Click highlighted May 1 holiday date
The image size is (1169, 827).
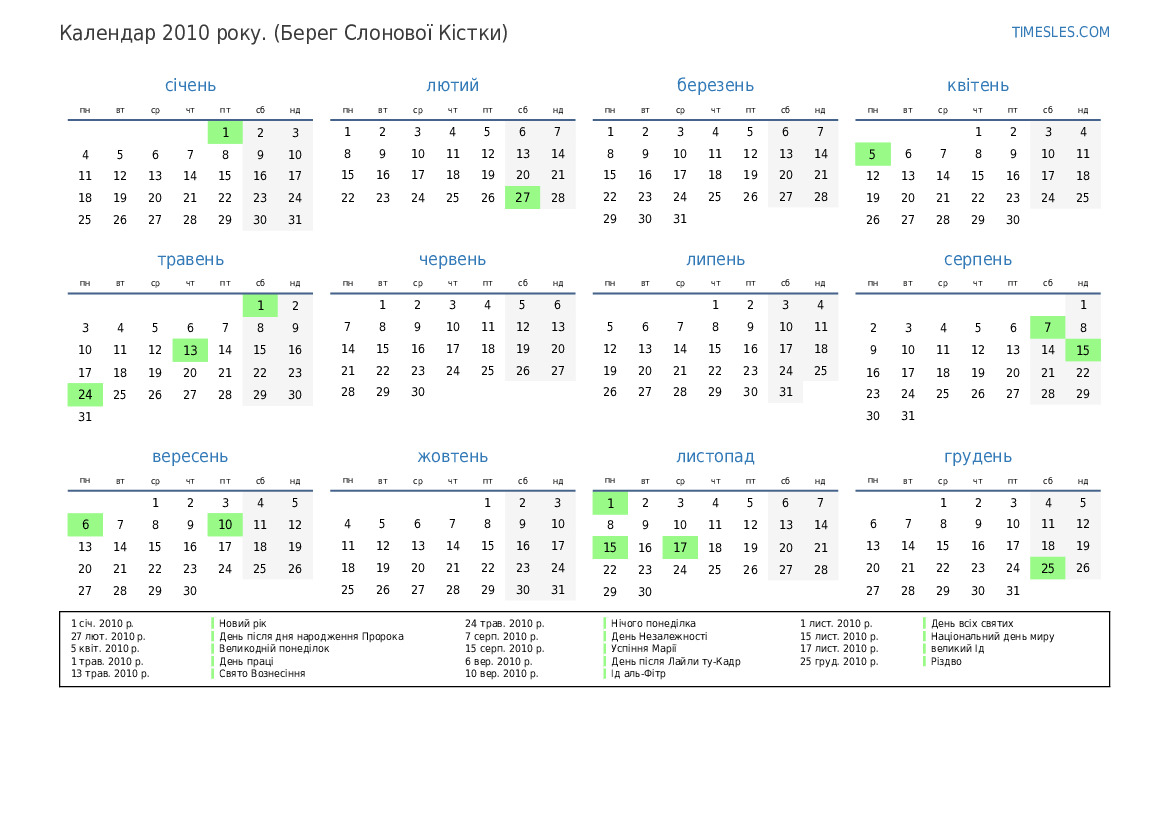click(260, 306)
